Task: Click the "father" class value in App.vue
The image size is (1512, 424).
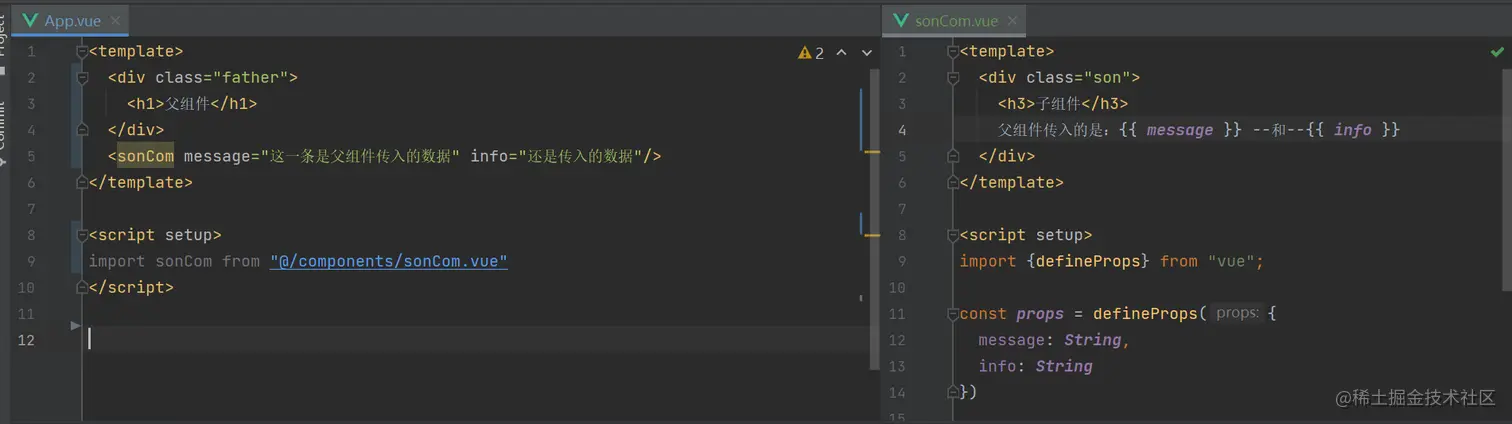Action: click(250, 78)
